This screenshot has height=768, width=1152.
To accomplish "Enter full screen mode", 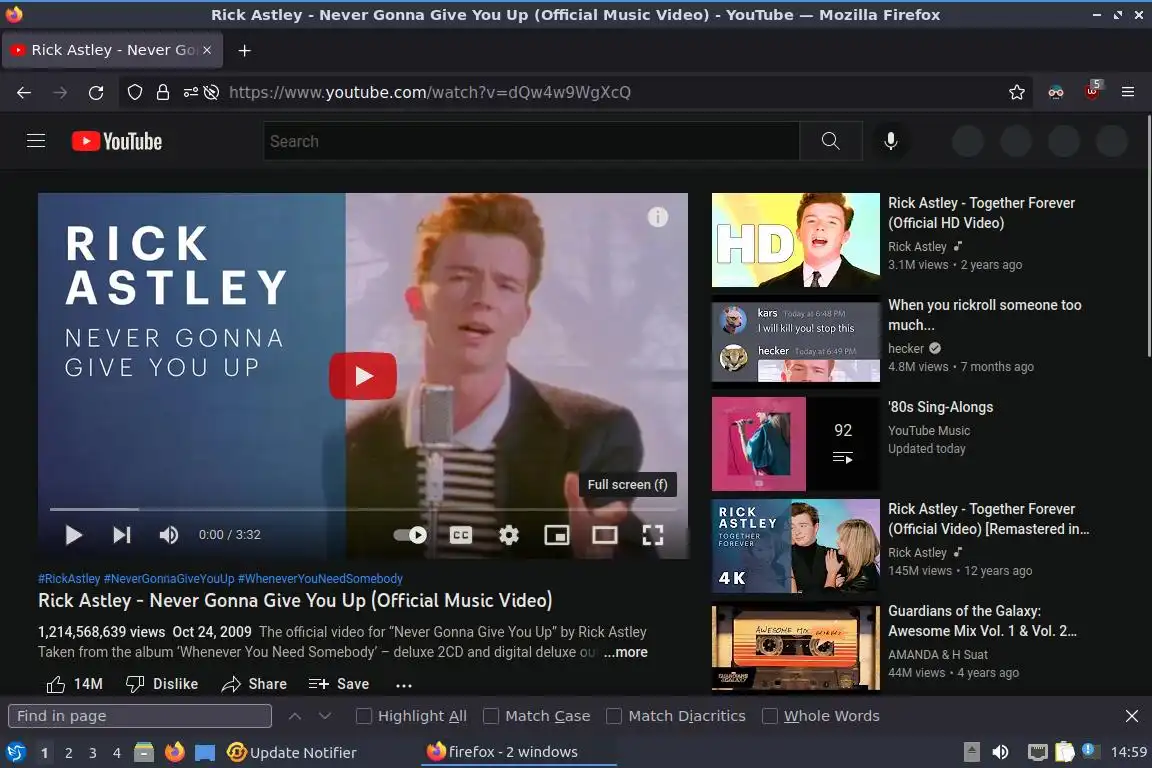I will coord(652,535).
